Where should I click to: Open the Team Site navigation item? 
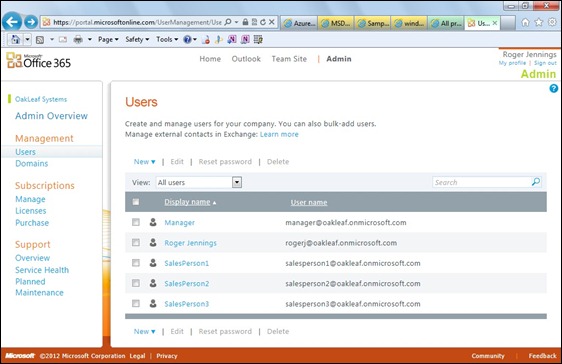pyautogui.click(x=289, y=59)
